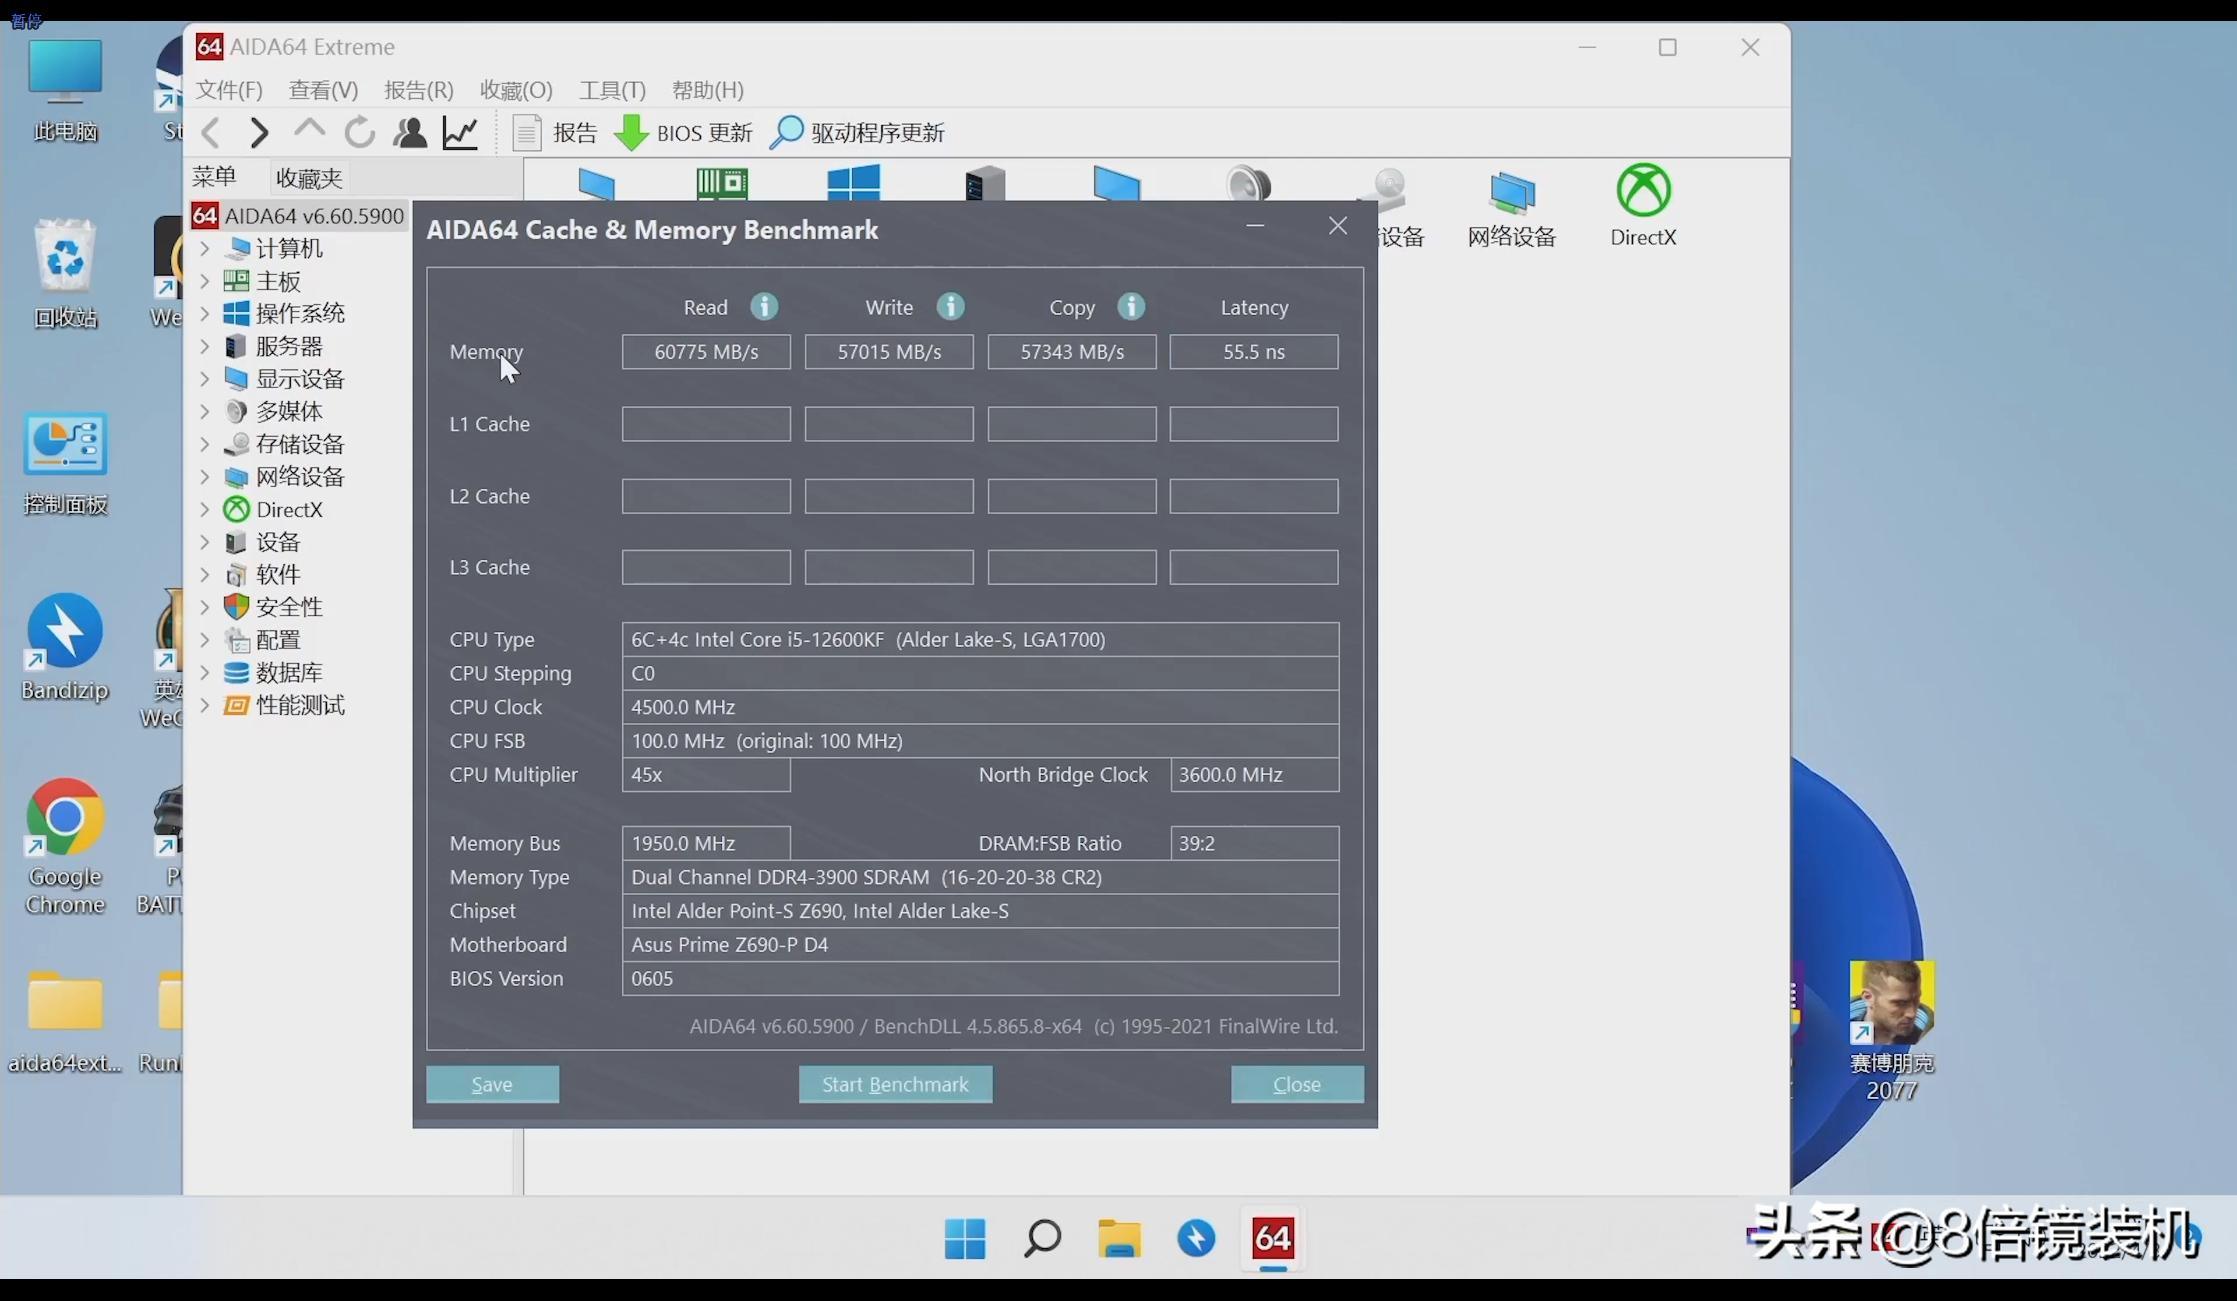Image resolution: width=2237 pixels, height=1301 pixels.
Task: Click the Save button
Action: (x=492, y=1084)
